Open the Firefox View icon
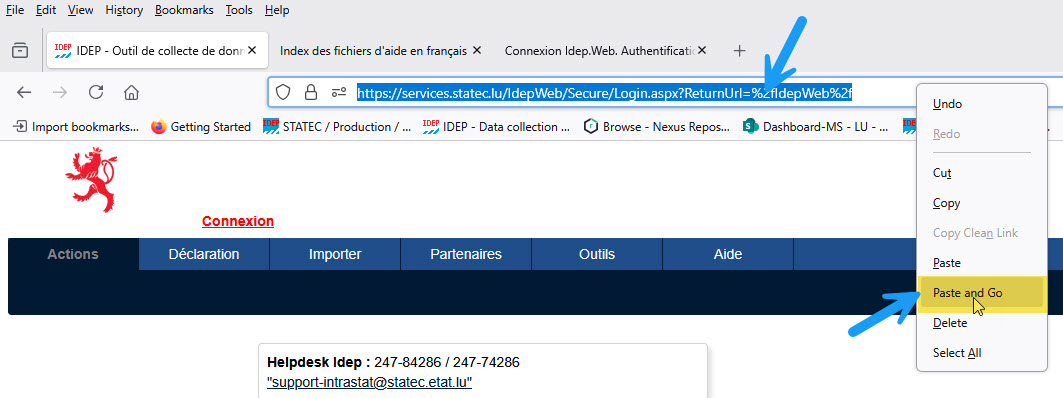Viewport: 1063px width, 398px height. tap(20, 50)
